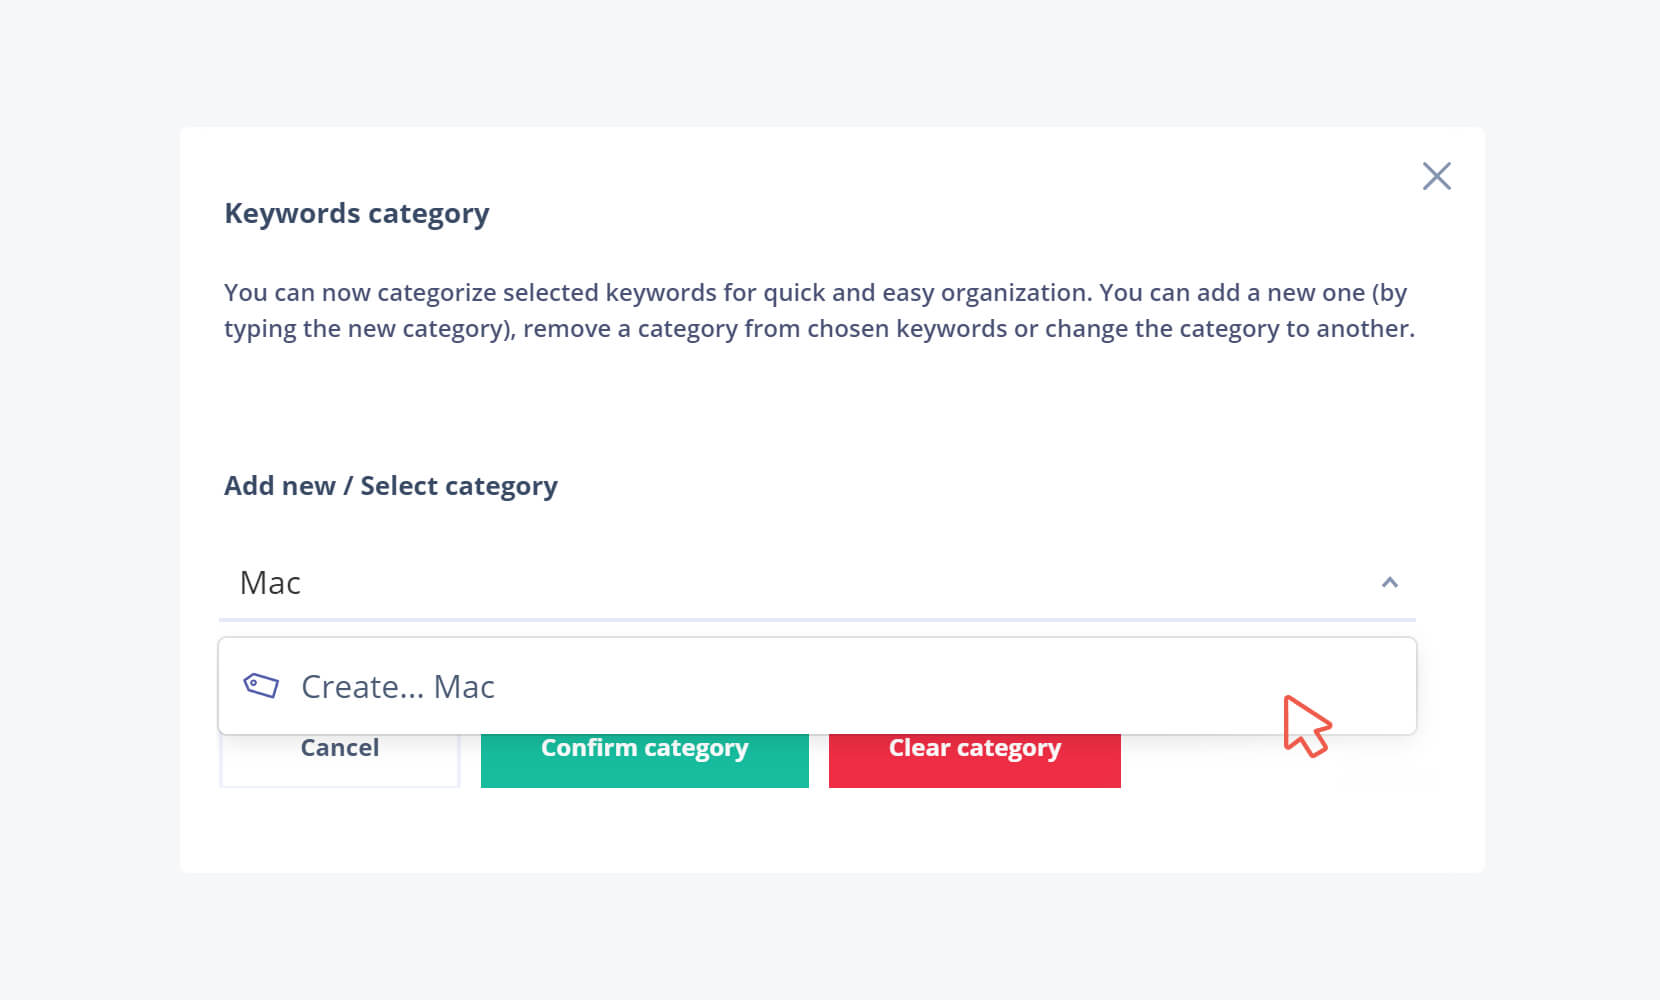Image resolution: width=1660 pixels, height=1000 pixels.
Task: Click the "Select category" part of the field label
Action: tap(458, 486)
